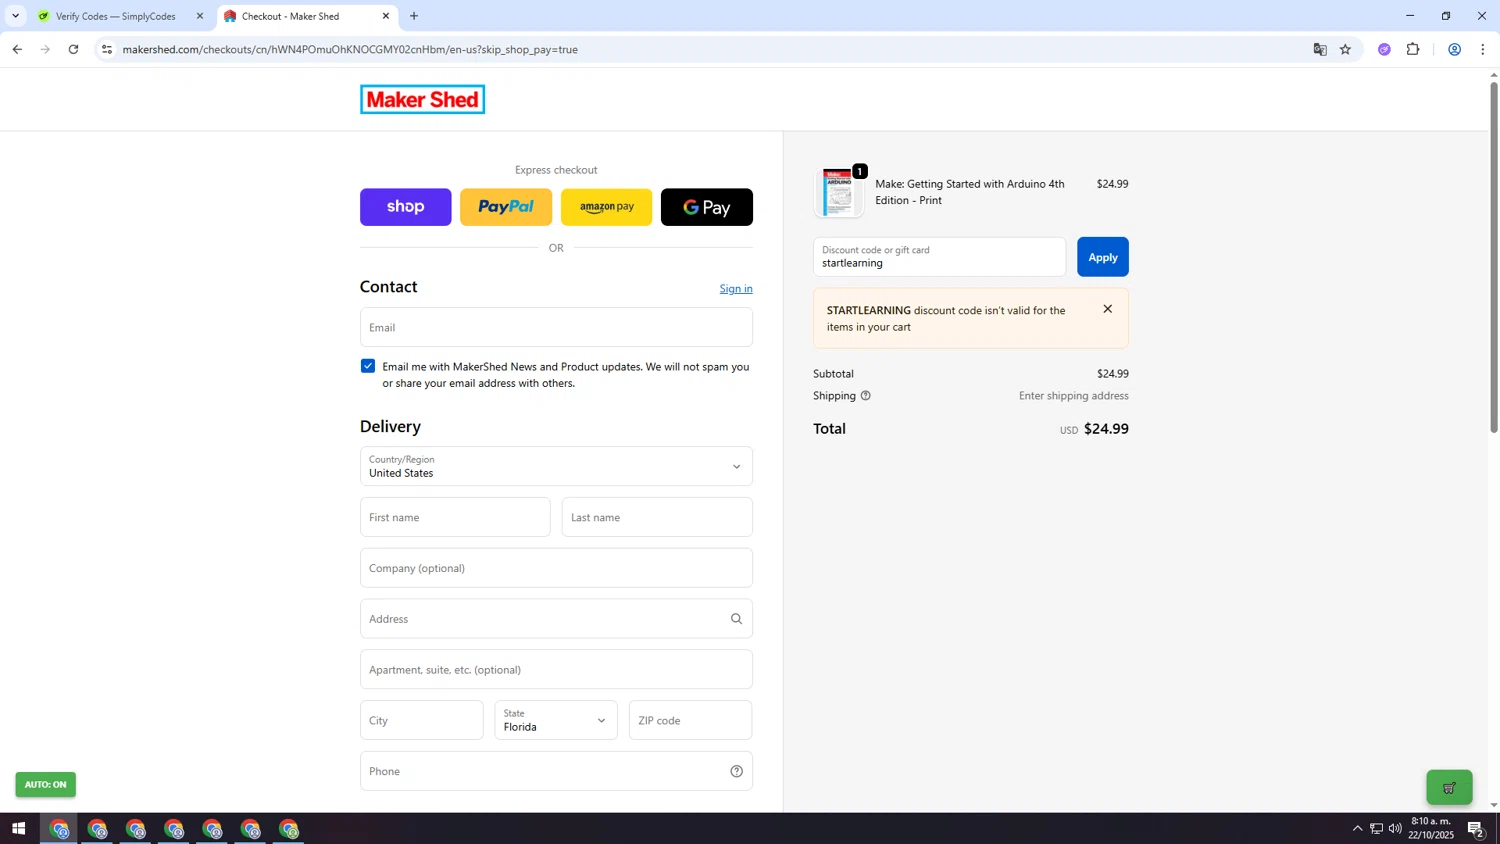Click the Last name field
The image size is (1500, 844).
pyautogui.click(x=657, y=517)
